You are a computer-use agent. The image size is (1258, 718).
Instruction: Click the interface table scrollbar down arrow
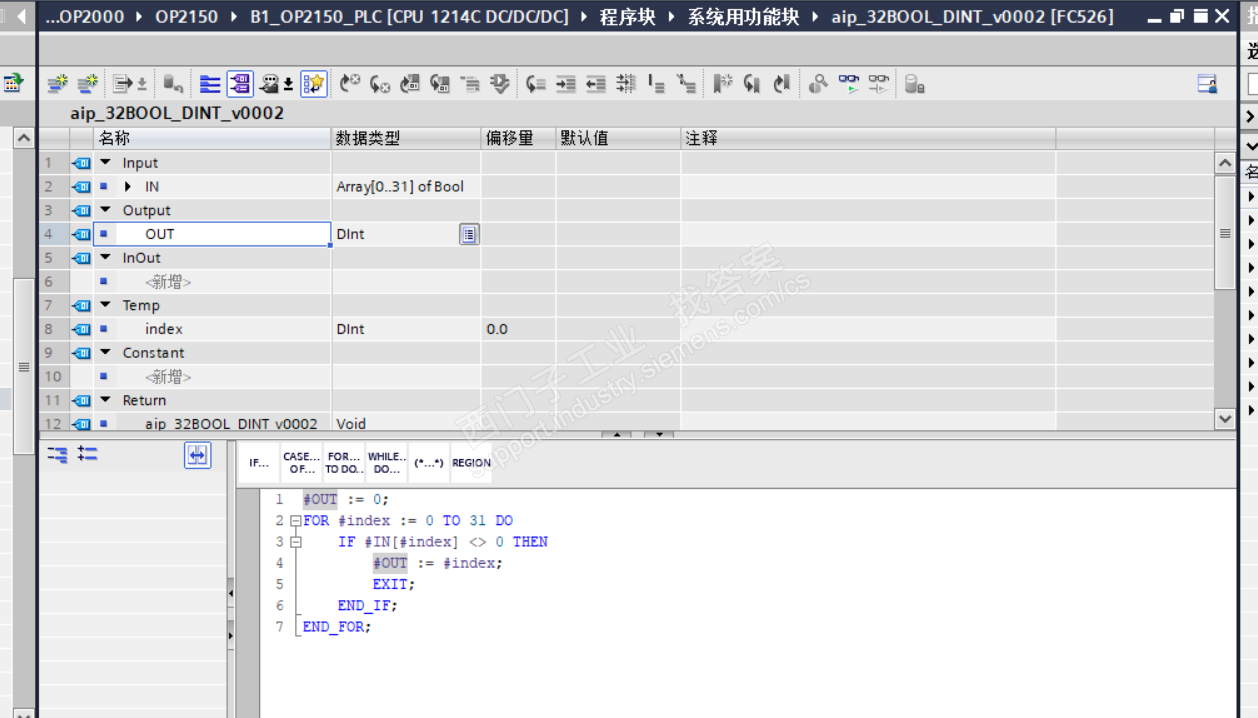(1225, 418)
